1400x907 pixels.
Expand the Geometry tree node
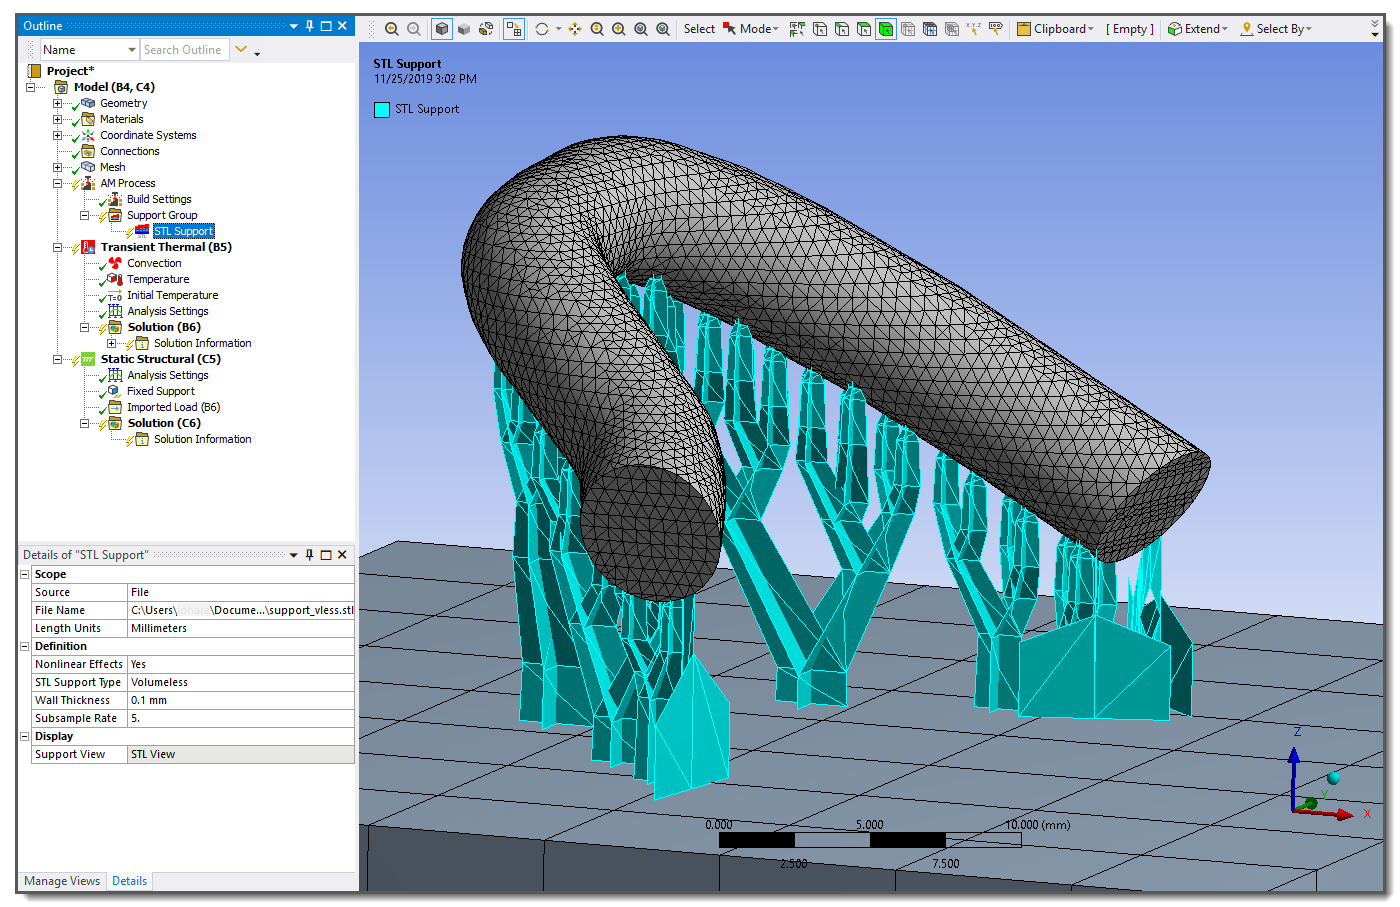pos(57,103)
